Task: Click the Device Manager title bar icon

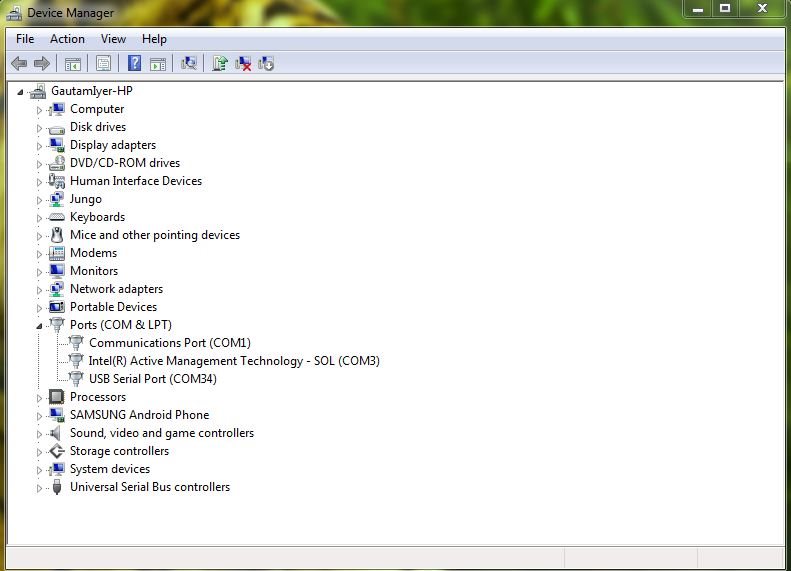Action: [x=14, y=13]
